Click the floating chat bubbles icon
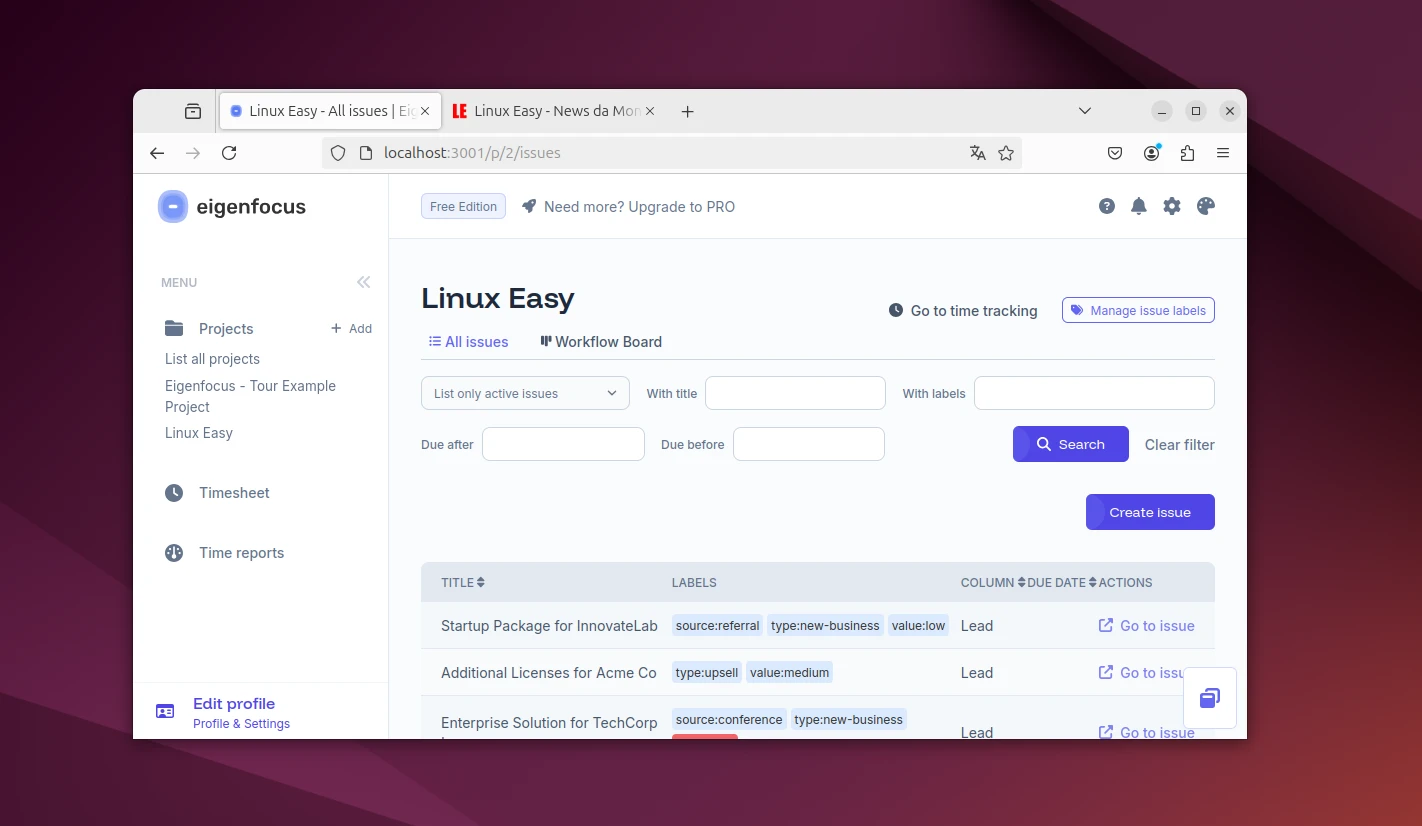Image resolution: width=1422 pixels, height=826 pixels. tap(1209, 698)
